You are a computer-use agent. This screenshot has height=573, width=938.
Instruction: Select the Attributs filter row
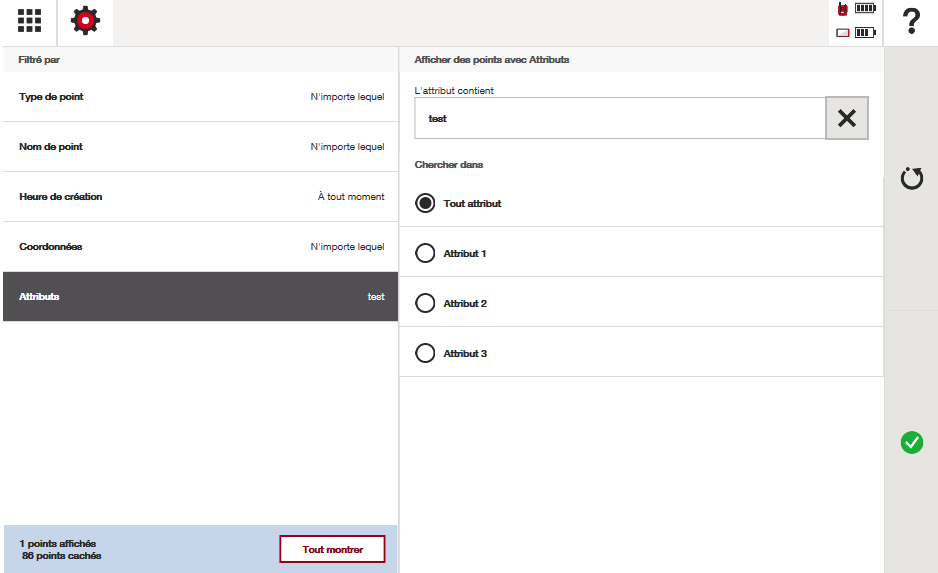(200, 297)
